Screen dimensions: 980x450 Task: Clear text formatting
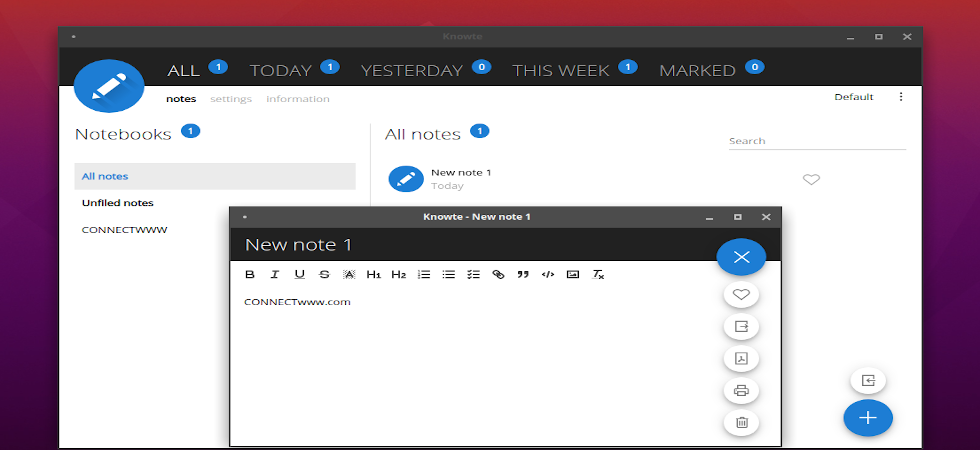point(598,274)
